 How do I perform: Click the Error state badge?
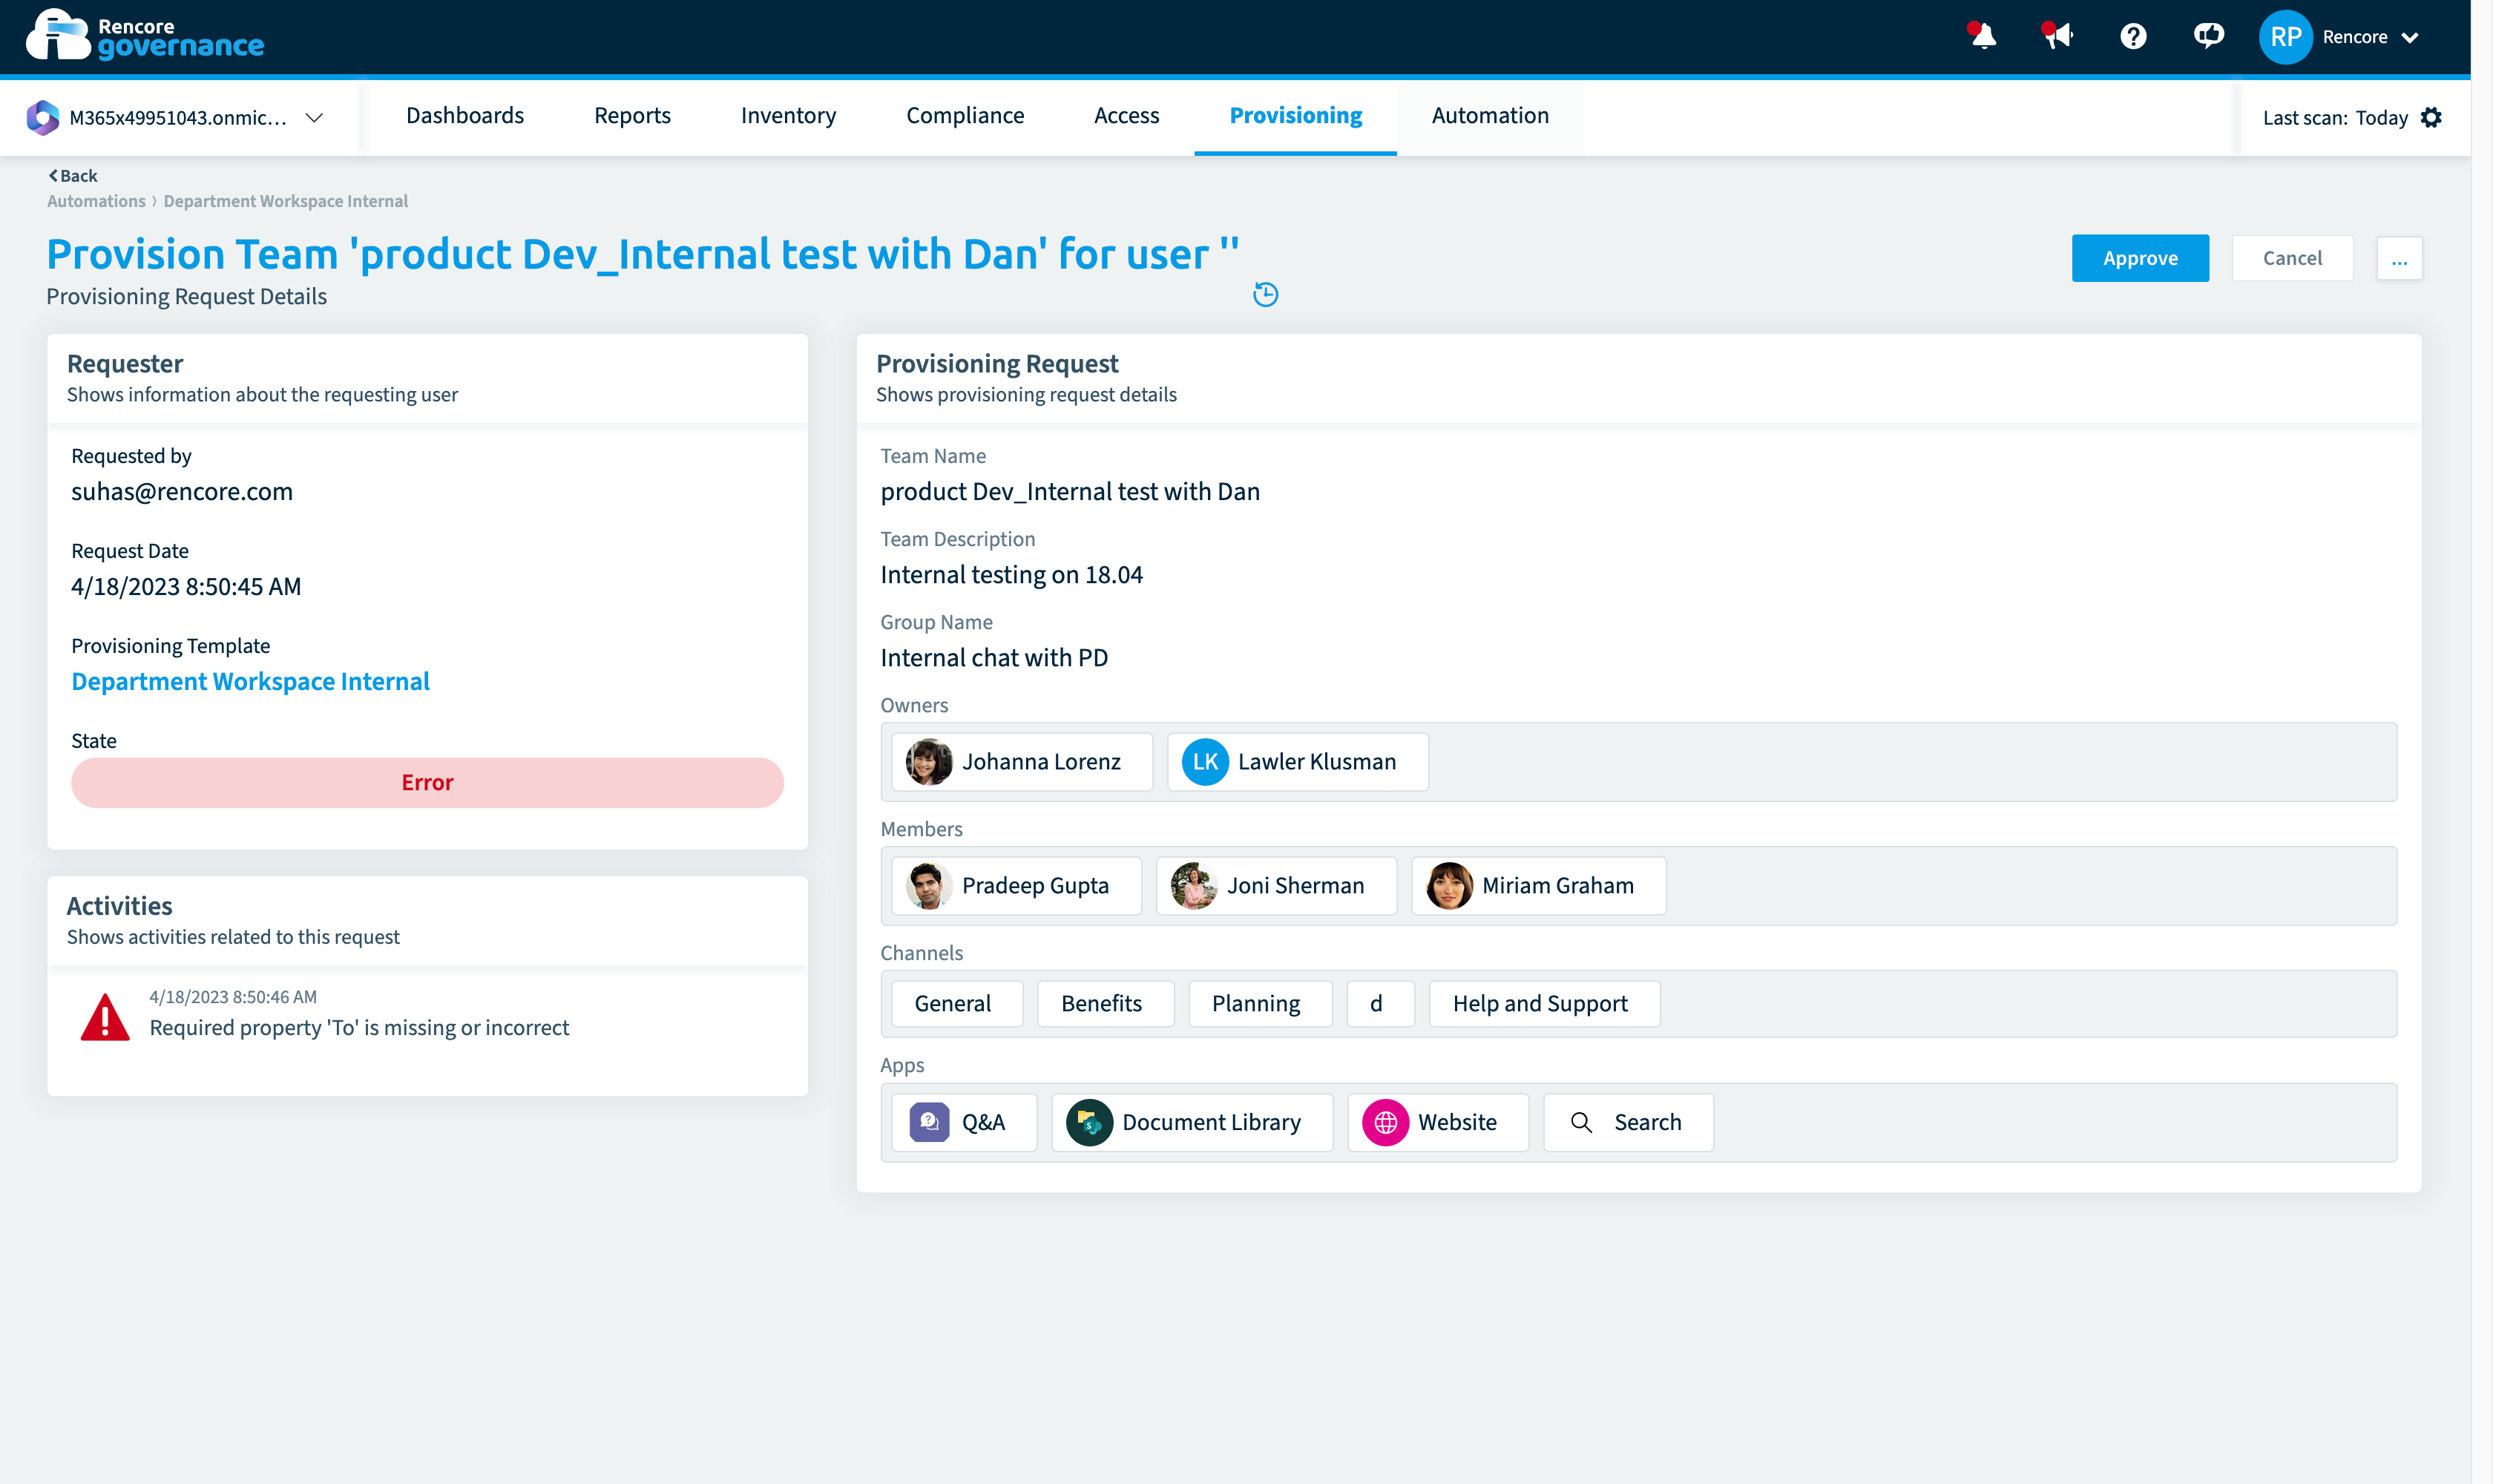coord(427,783)
